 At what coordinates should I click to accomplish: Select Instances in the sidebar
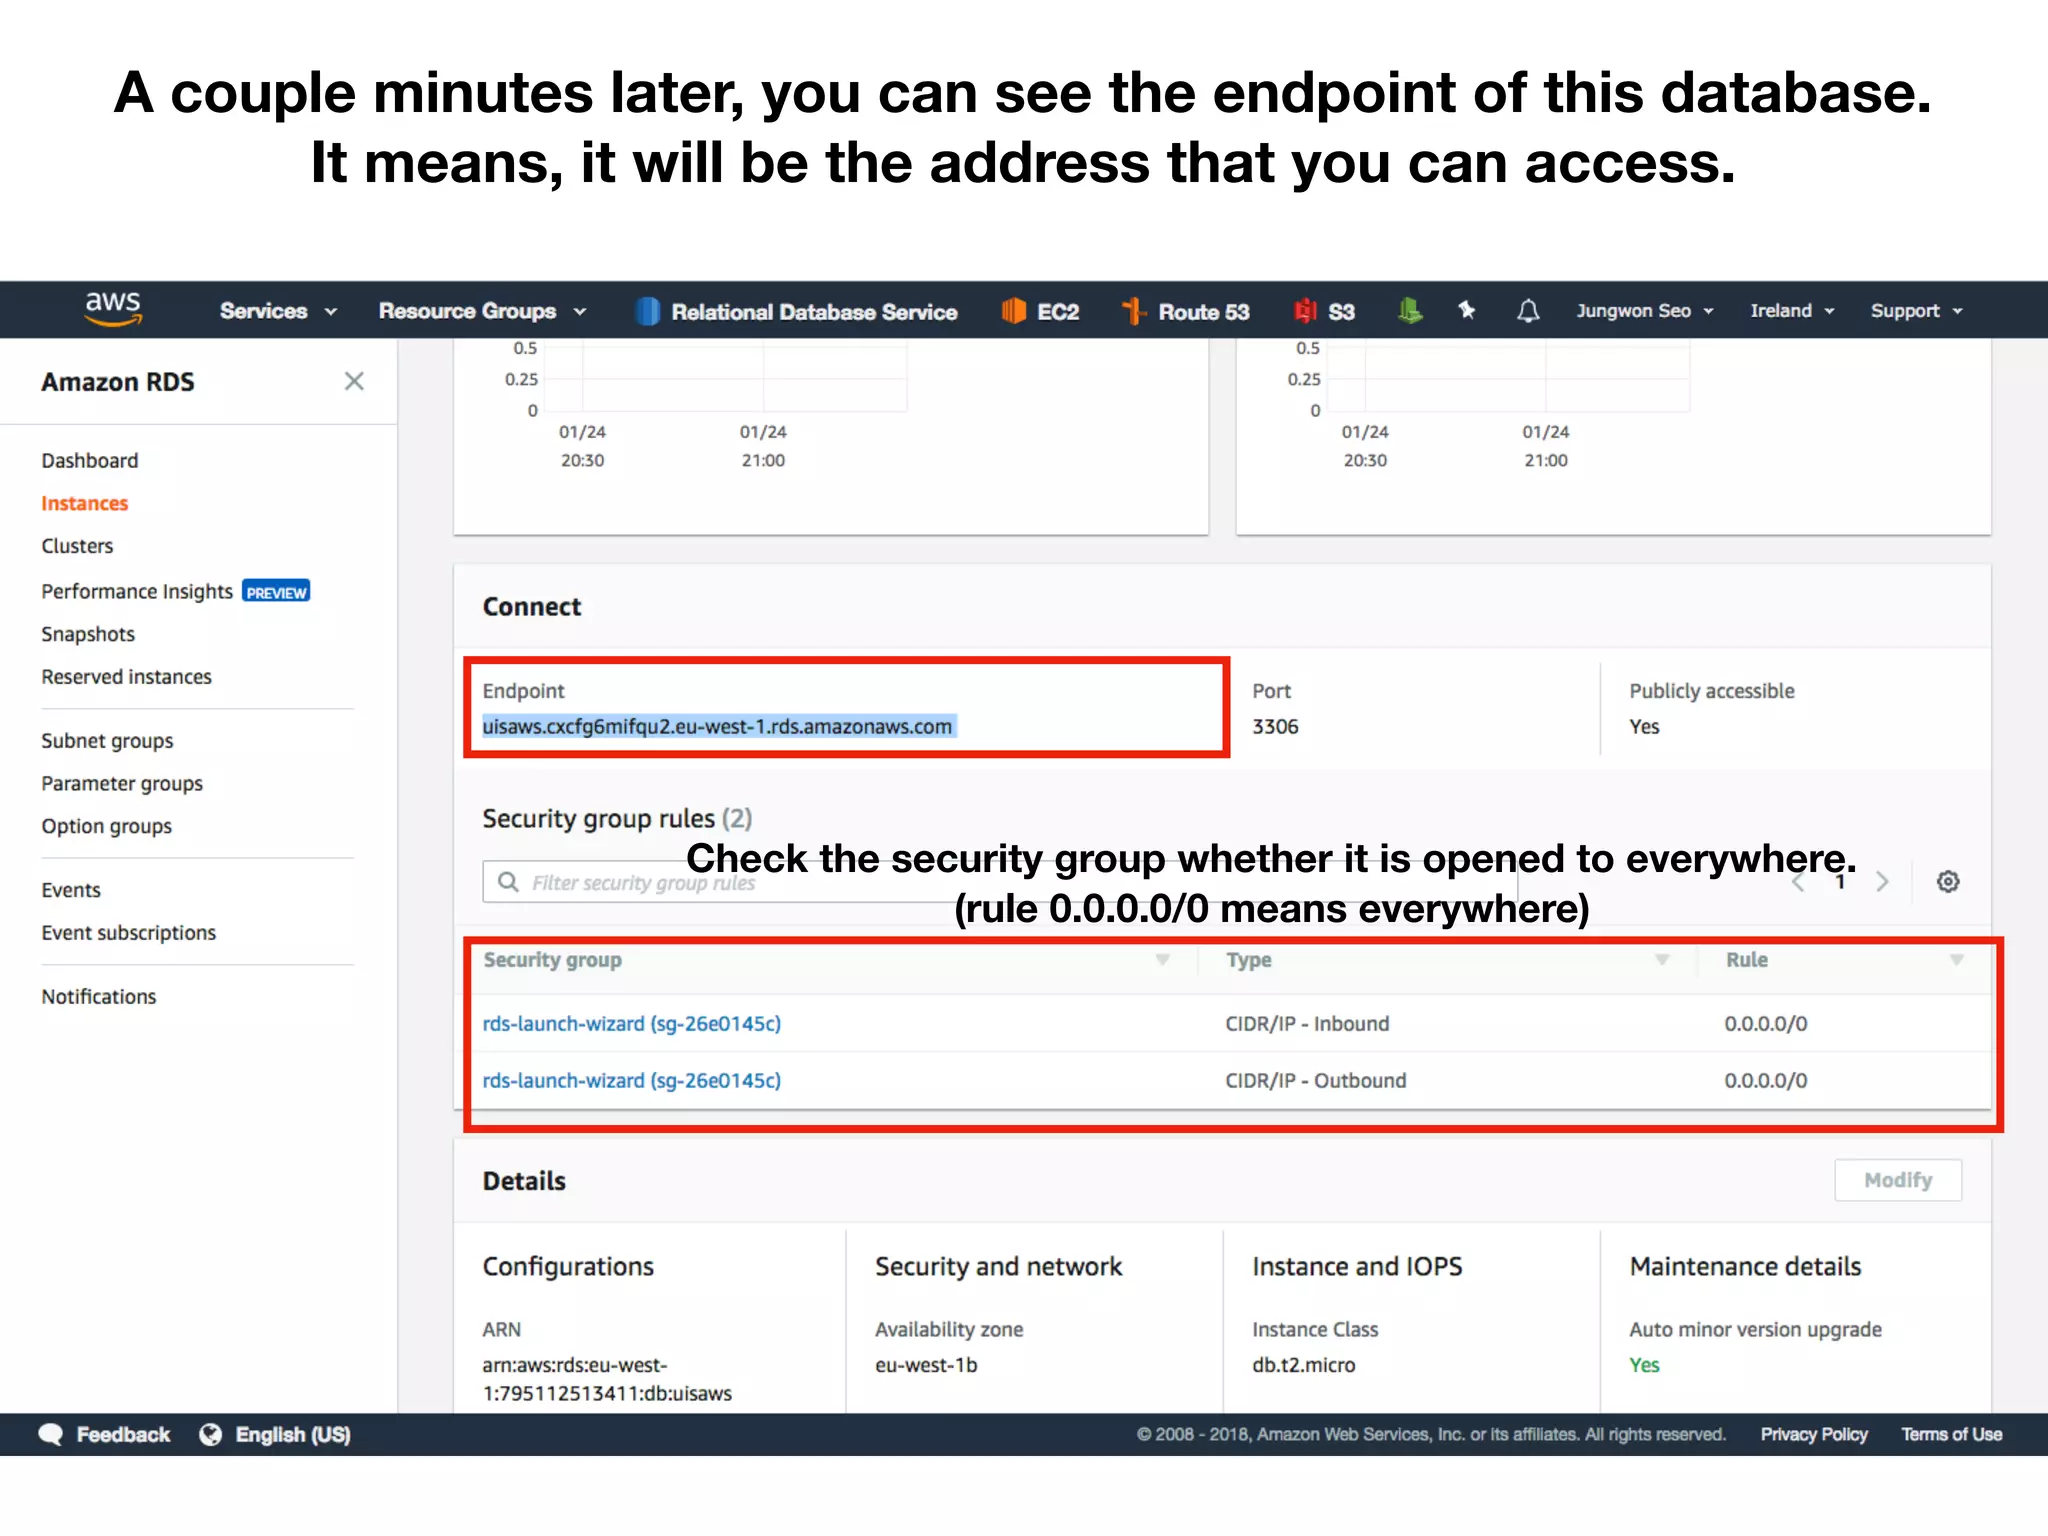point(85,503)
